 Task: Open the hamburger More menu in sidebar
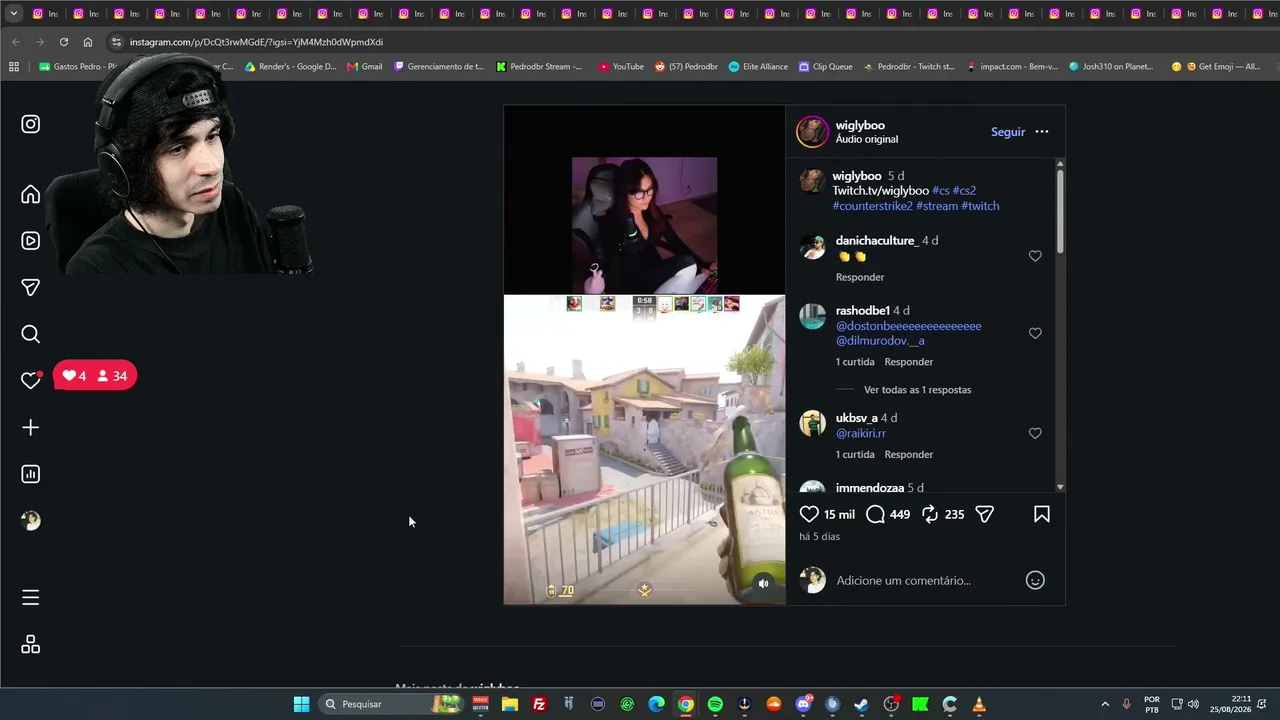point(31,598)
